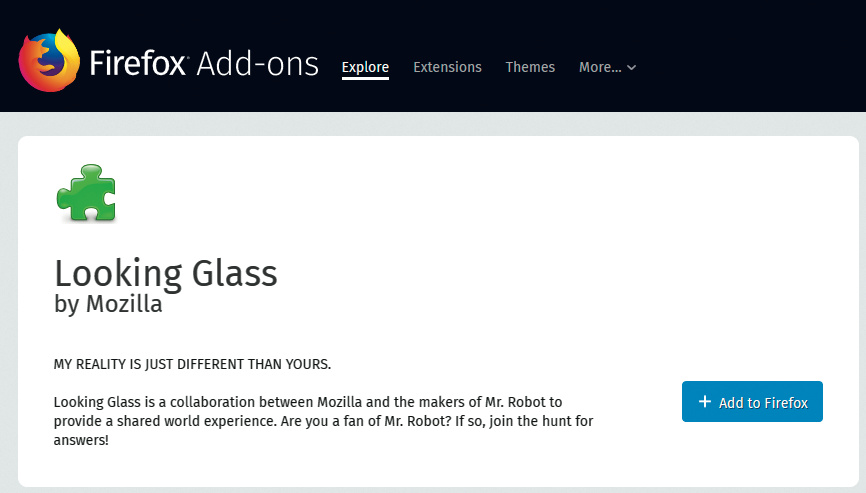Click the "Firefox" word in the header wordmark

click(139, 64)
